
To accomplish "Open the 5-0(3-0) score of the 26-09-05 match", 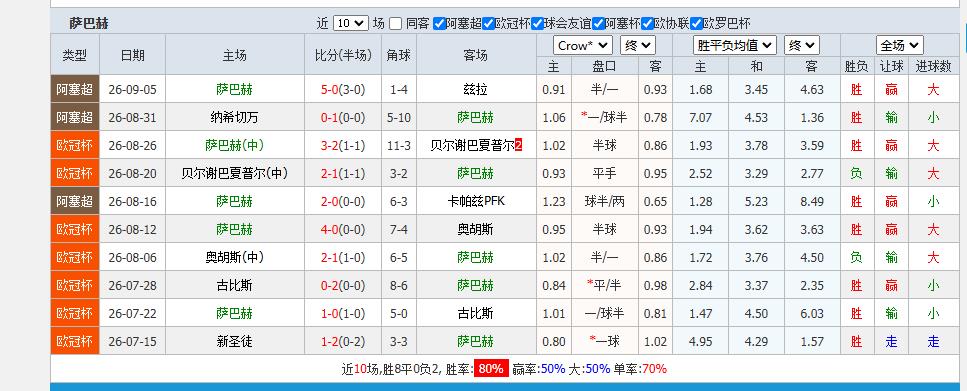I will point(343,89).
